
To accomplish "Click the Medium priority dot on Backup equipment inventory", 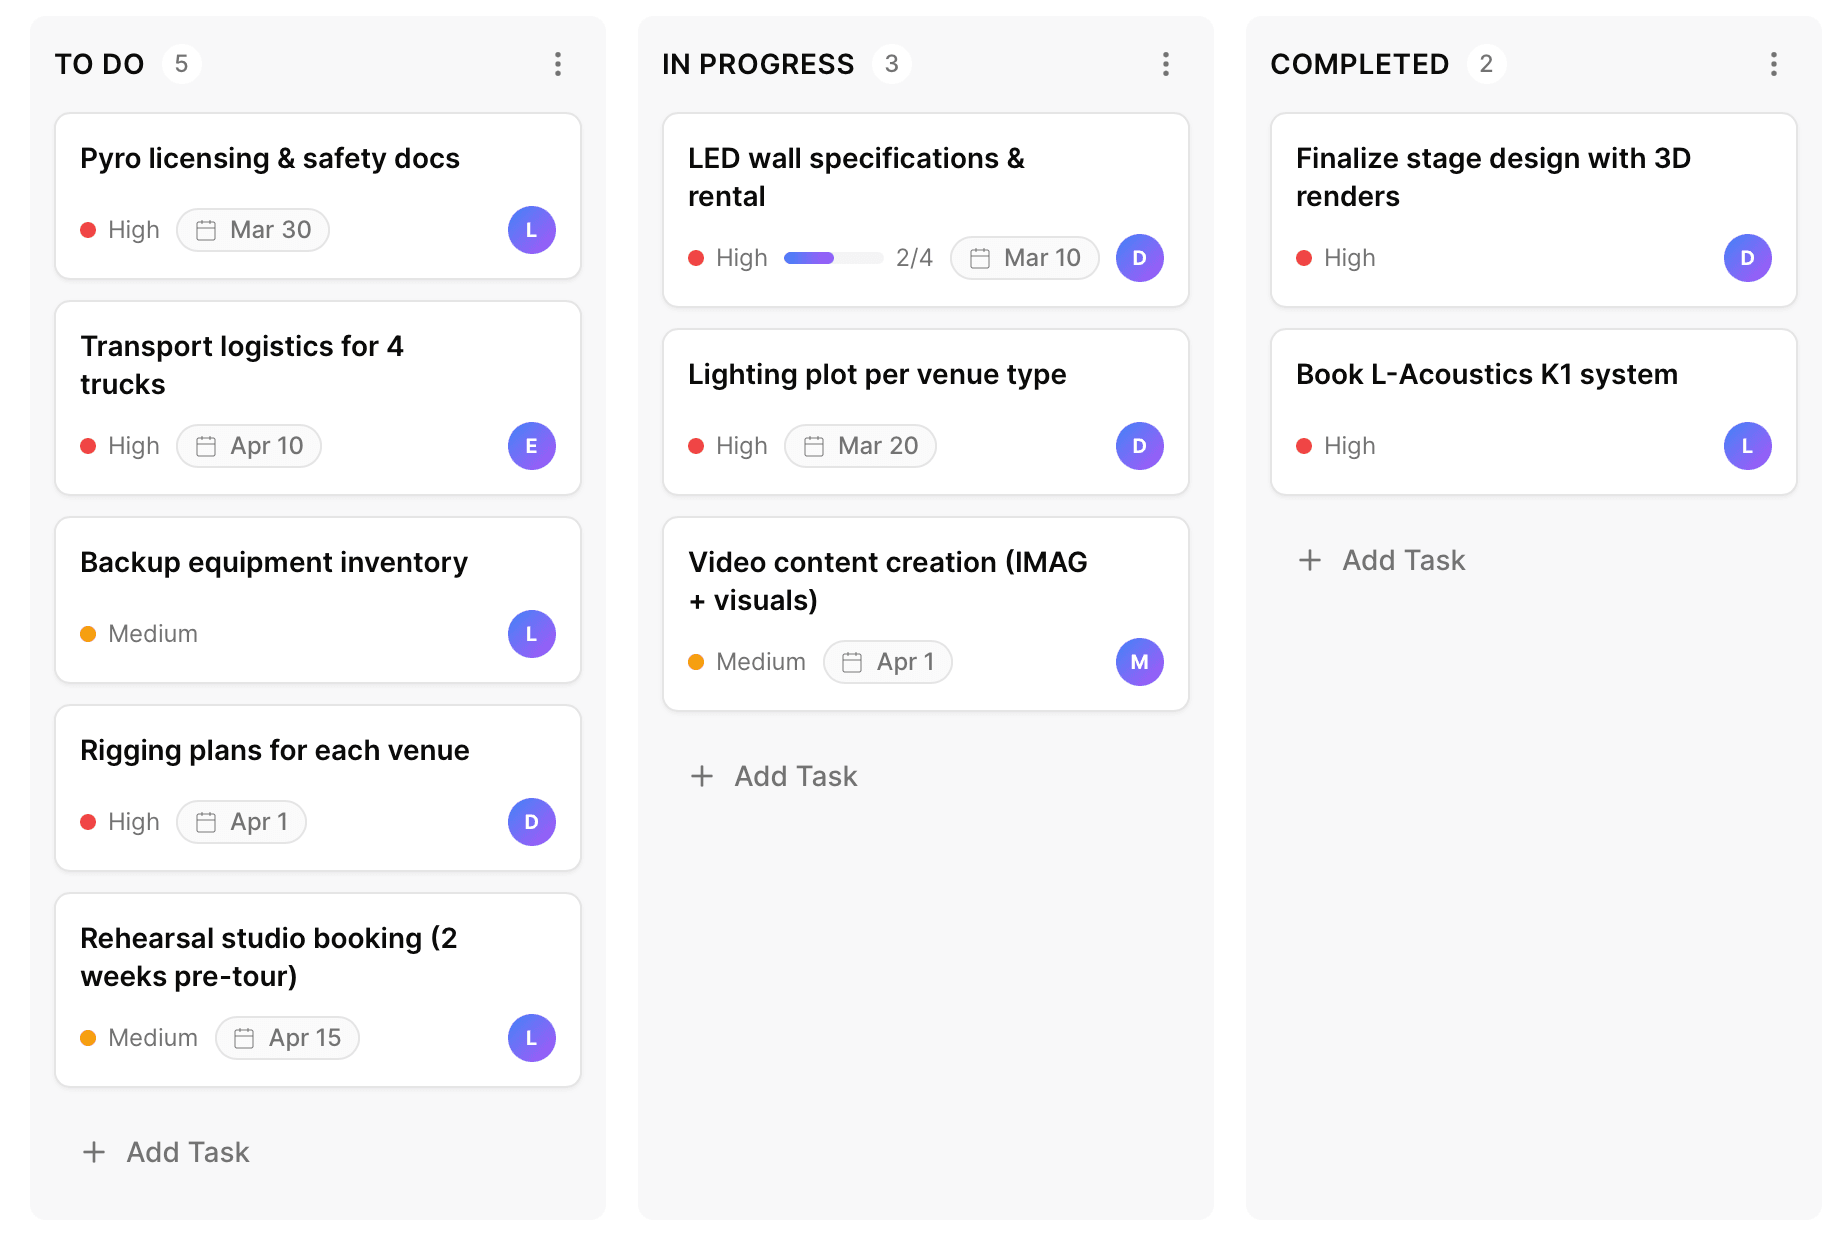I will tap(88, 633).
